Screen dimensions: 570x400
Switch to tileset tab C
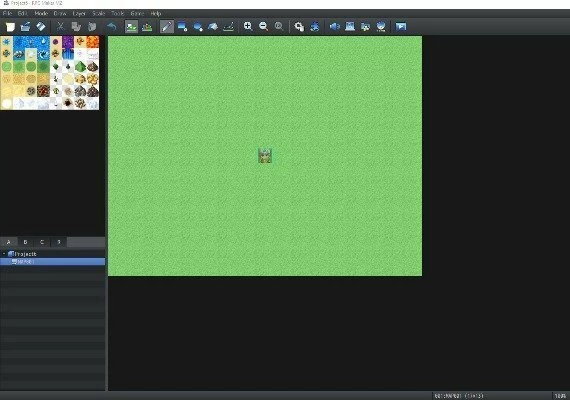click(42, 242)
